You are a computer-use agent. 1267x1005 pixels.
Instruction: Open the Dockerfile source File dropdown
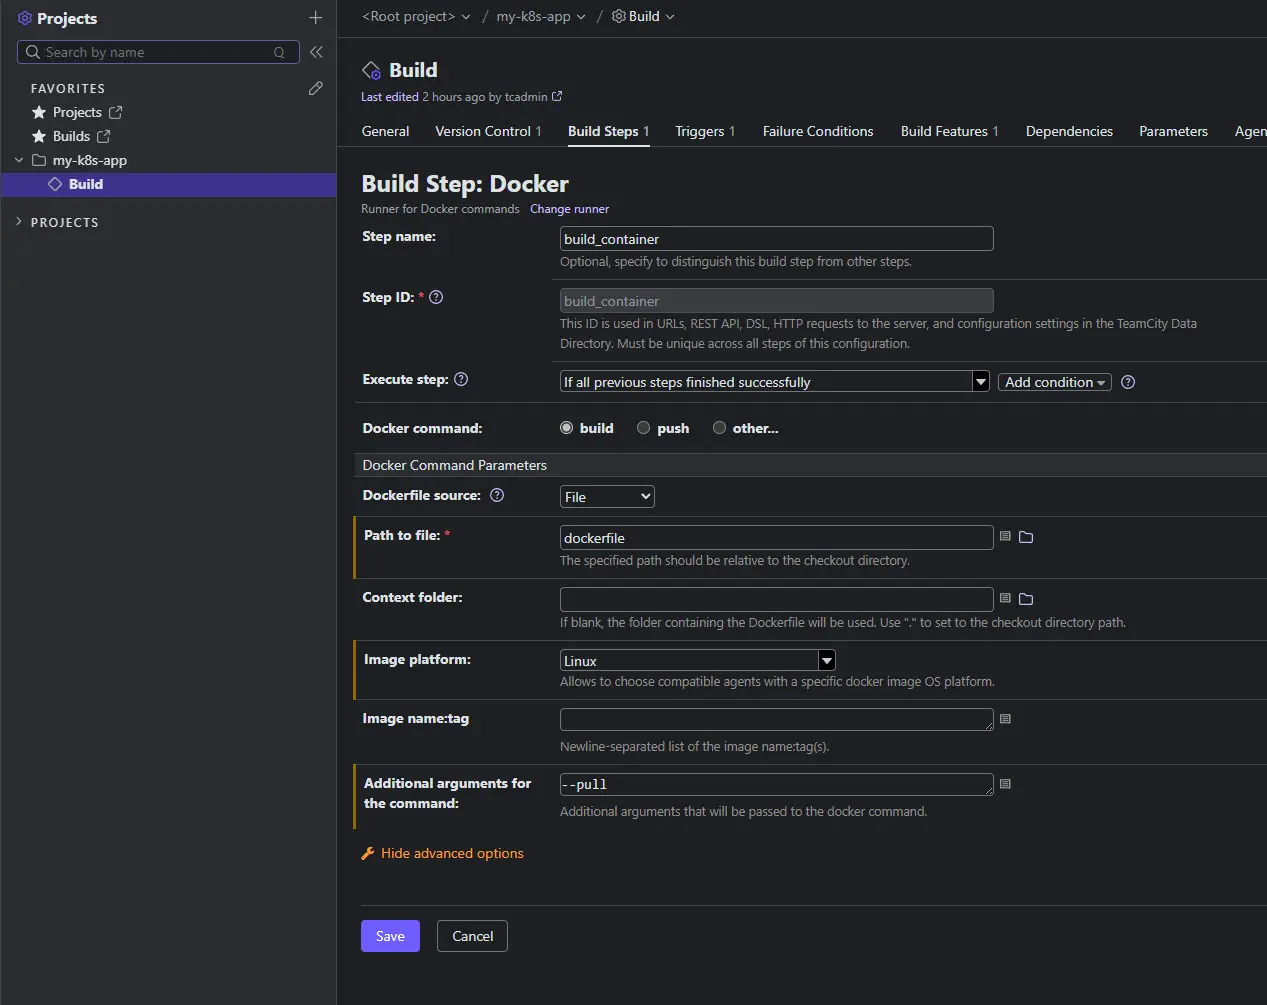click(607, 497)
